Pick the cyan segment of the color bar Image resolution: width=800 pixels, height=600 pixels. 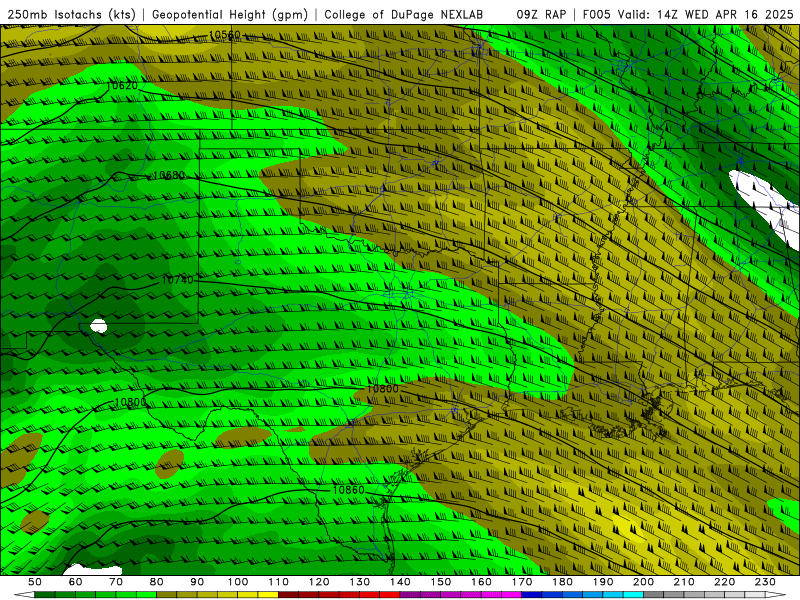[x=633, y=595]
